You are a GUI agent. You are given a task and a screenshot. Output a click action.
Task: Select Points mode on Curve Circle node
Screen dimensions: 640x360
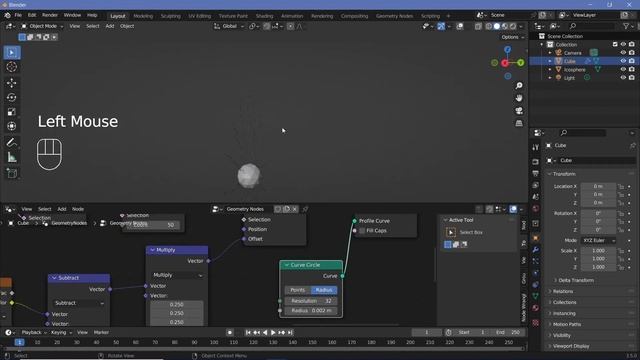298,290
